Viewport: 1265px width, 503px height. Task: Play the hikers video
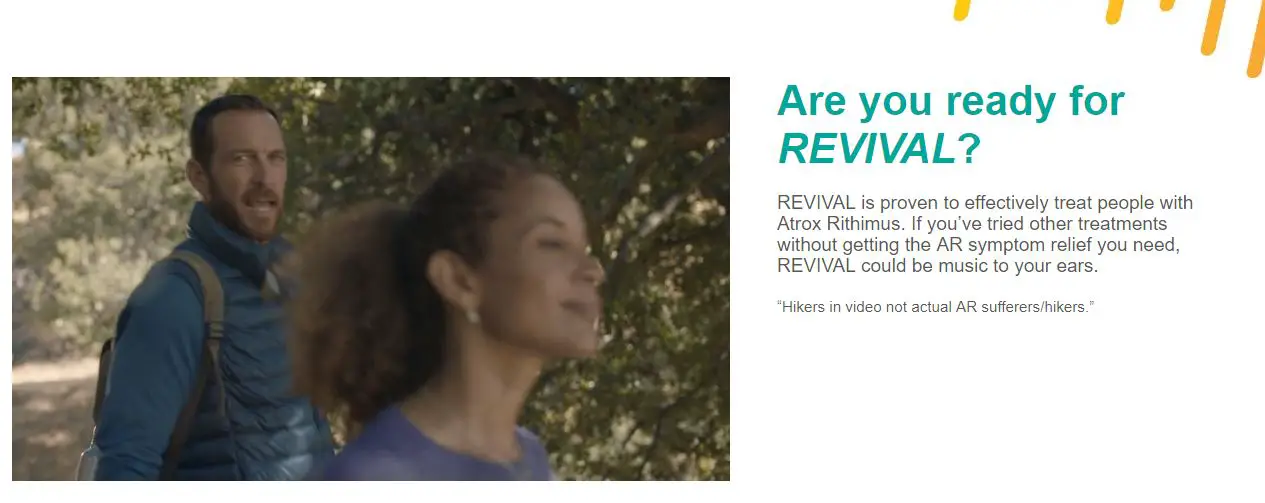[371, 279]
